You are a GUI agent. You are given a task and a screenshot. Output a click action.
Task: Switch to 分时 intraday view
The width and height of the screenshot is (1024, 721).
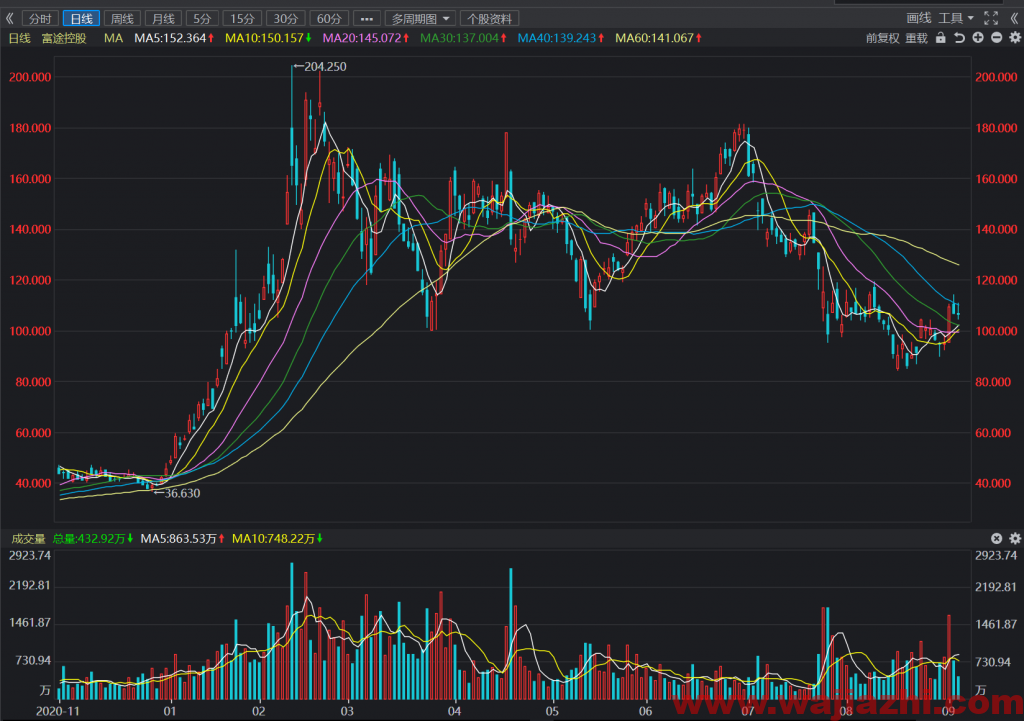point(40,18)
